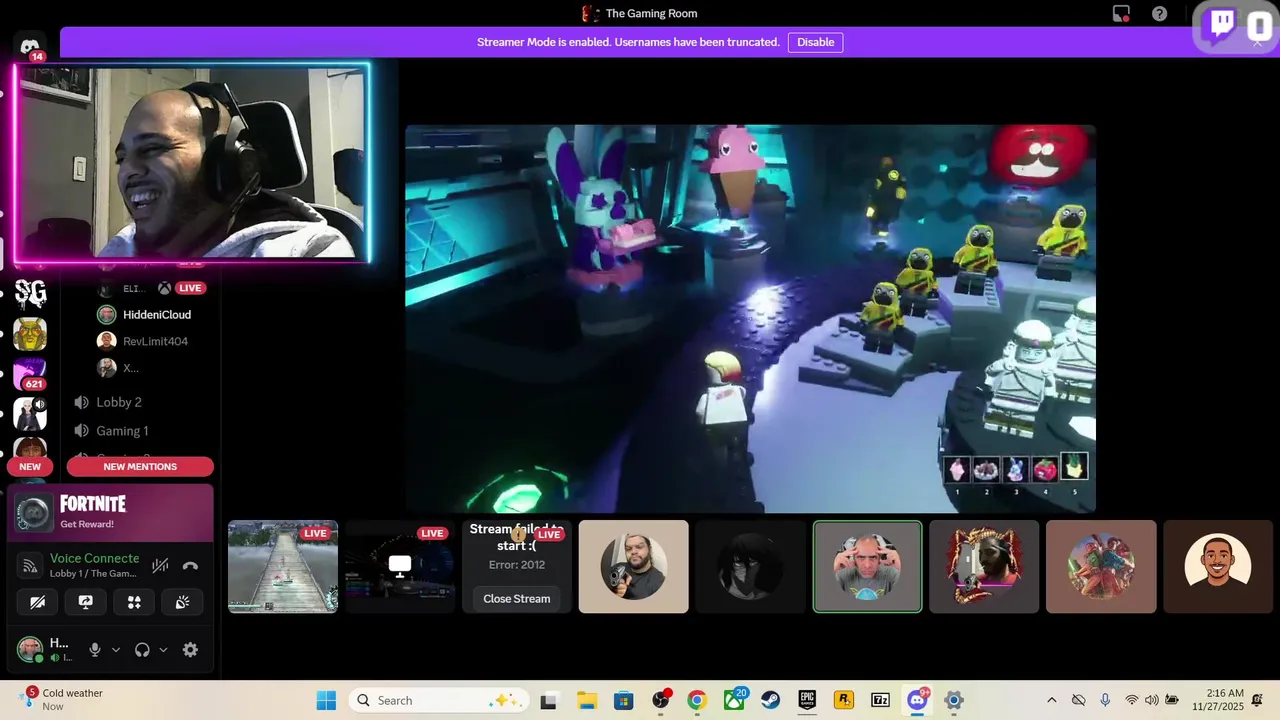
Task: Open Steam from taskbar
Action: (x=771, y=701)
